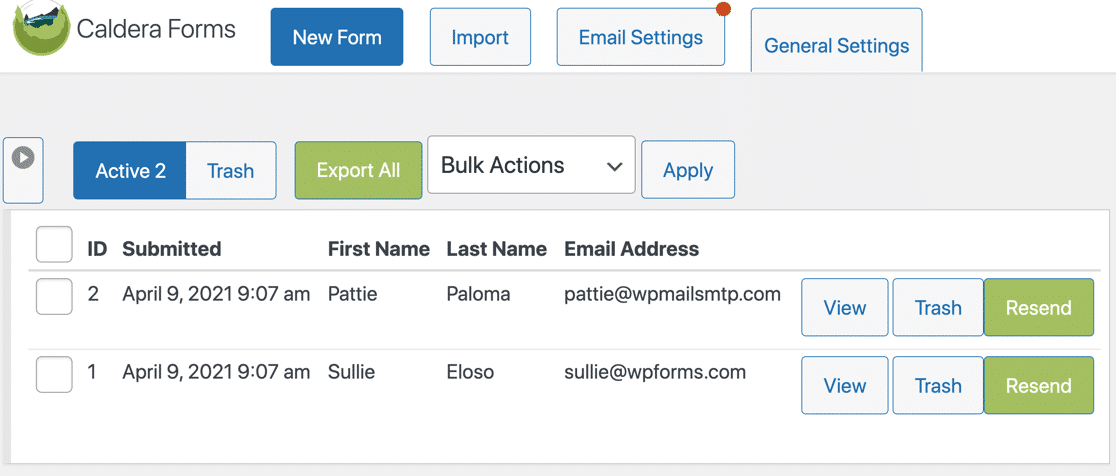Create a New Form
Viewport: 1116px width, 476px height.
point(337,38)
